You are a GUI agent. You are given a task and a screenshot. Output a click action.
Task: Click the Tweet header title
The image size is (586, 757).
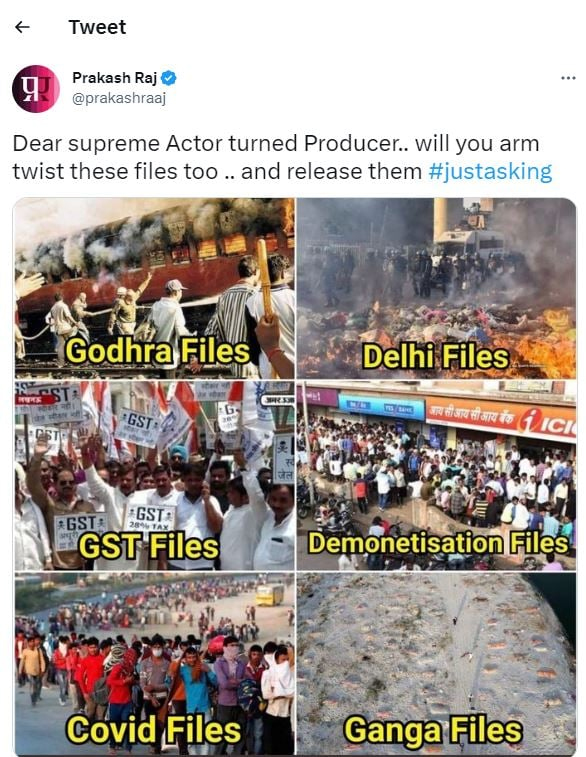click(x=97, y=27)
